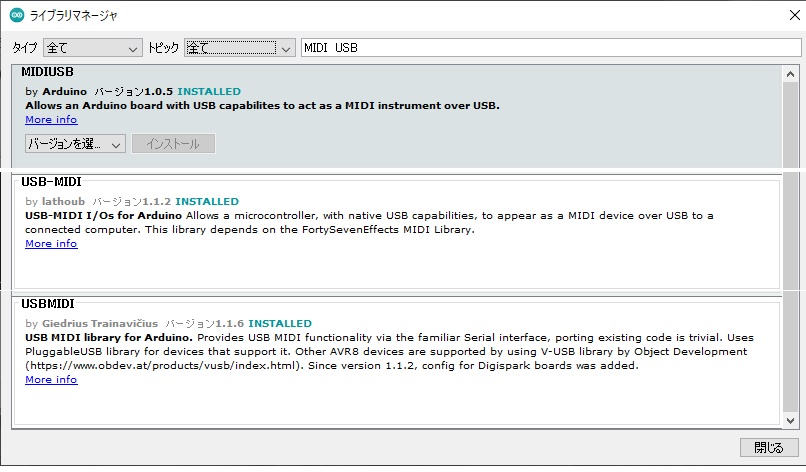The height and width of the screenshot is (472, 806).
Task: Click INSTALLED label of USBMIDI version 1.1.6
Action: click(x=280, y=323)
